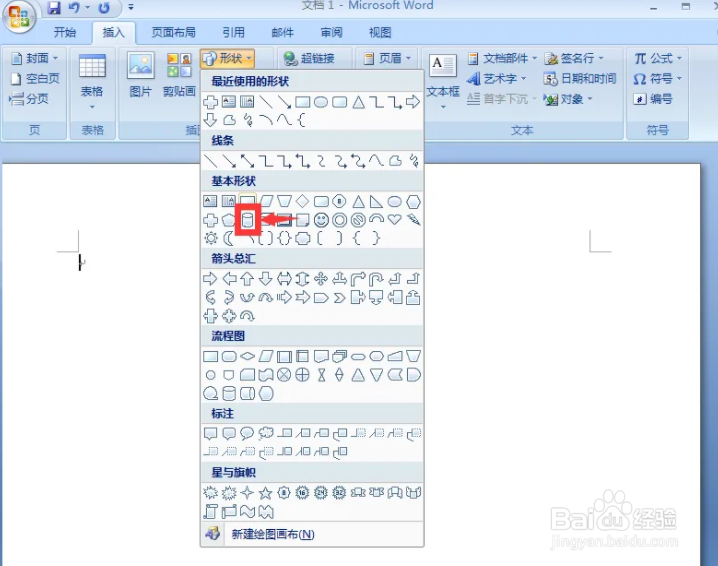
Task: Switch to the 视图 tab
Action: pos(380,33)
